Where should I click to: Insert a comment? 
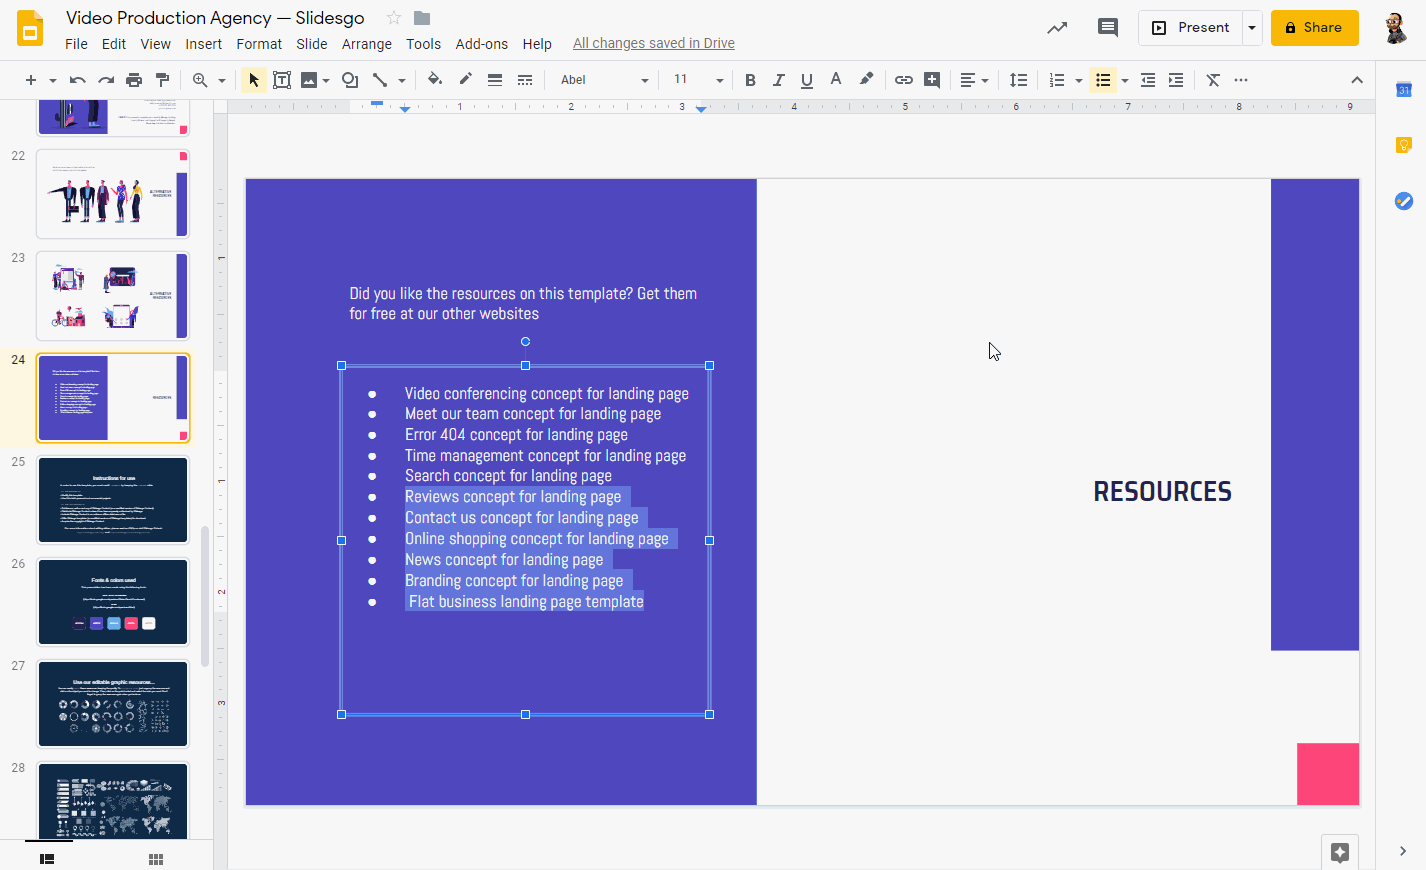click(x=931, y=79)
